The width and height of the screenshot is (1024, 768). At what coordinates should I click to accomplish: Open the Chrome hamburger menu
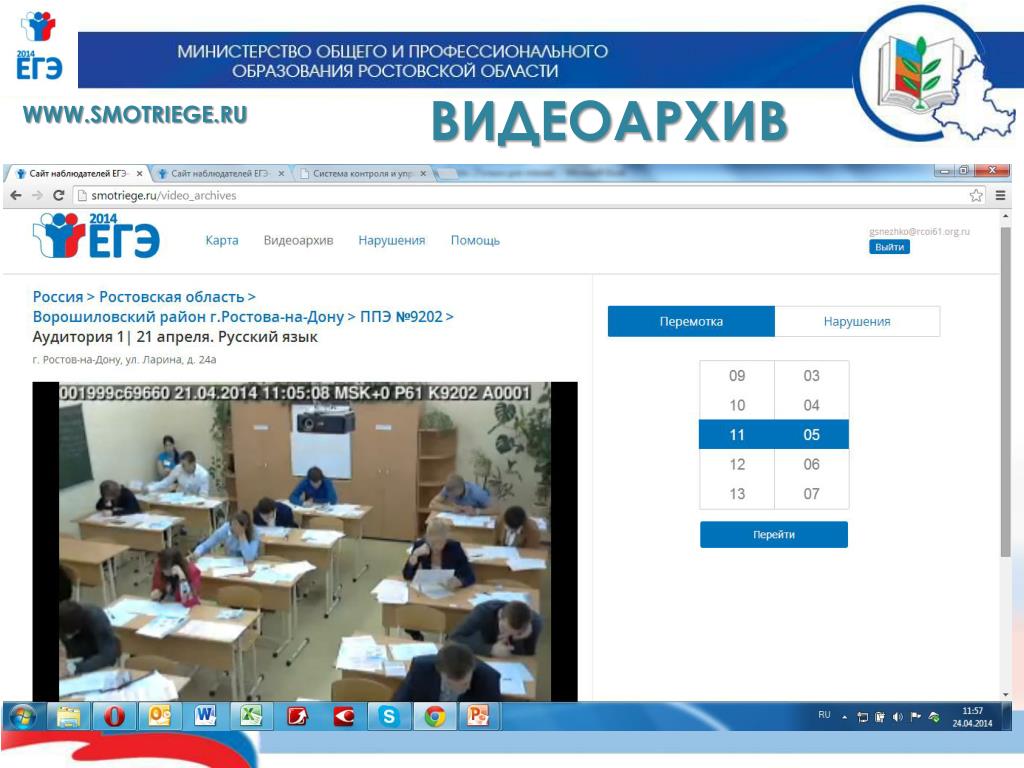pyautogui.click(x=1000, y=195)
